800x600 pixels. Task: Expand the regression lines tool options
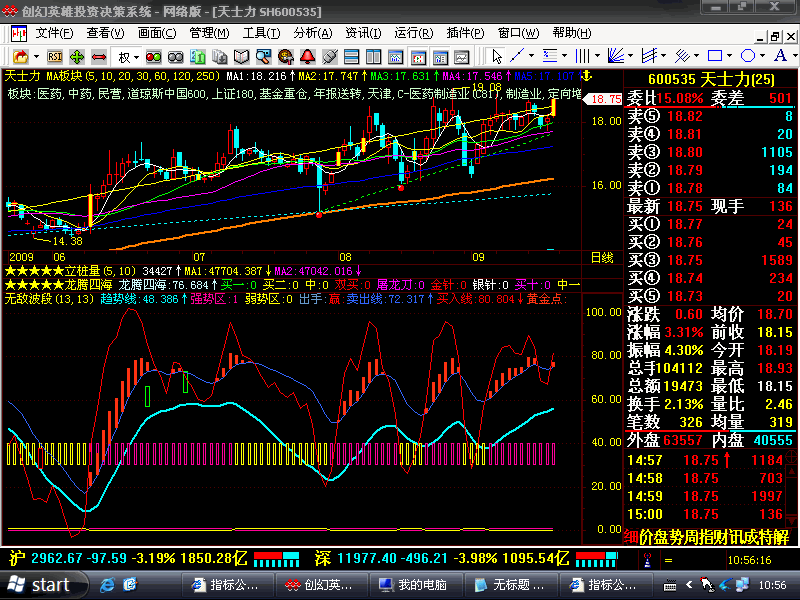[696, 56]
